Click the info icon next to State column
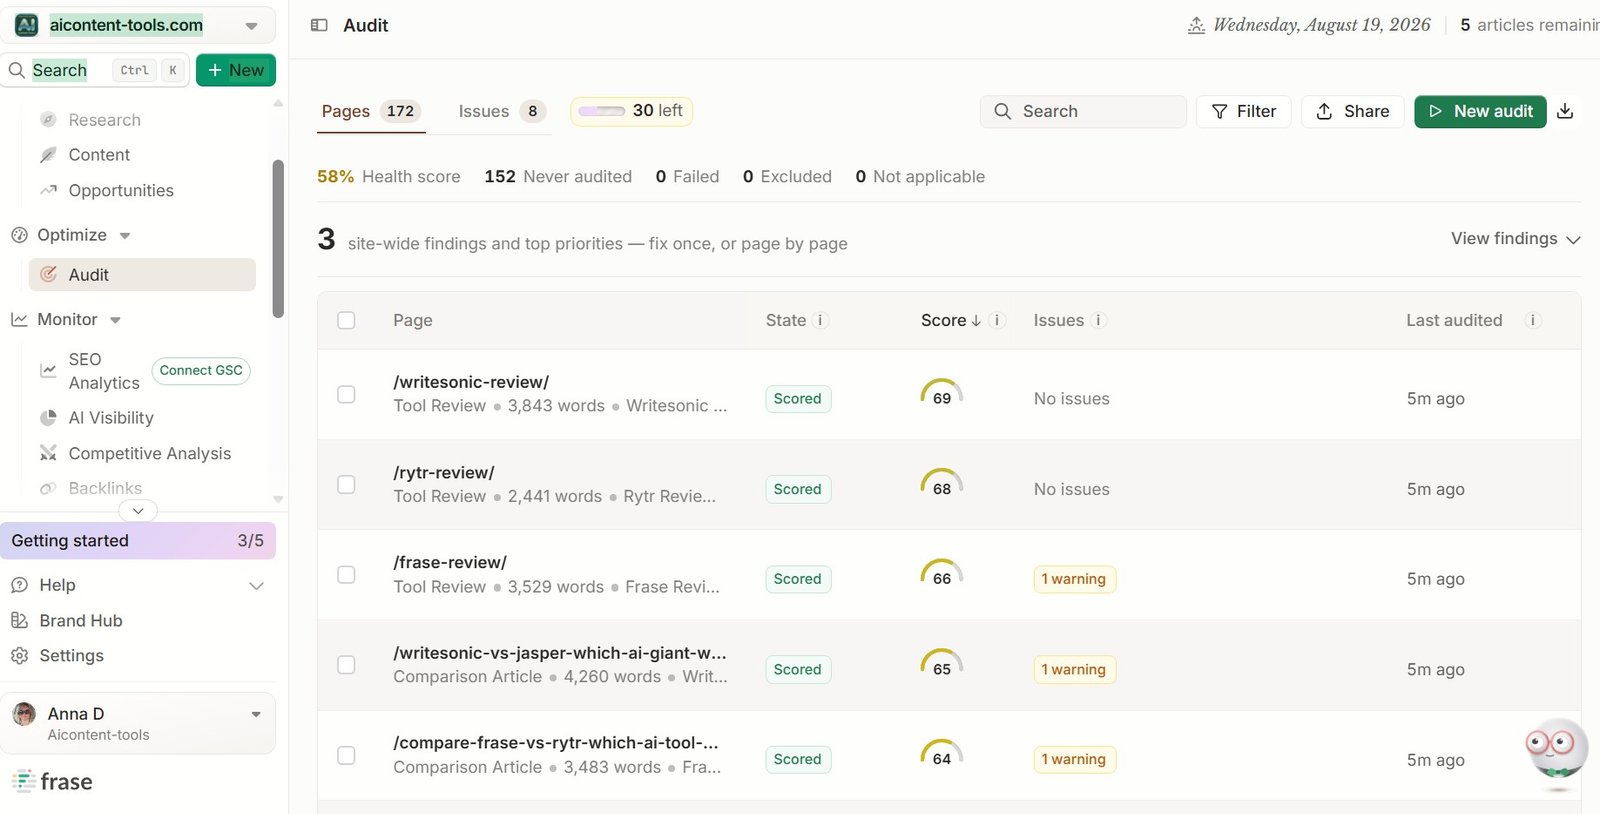Image resolution: width=1600 pixels, height=814 pixels. tap(820, 320)
